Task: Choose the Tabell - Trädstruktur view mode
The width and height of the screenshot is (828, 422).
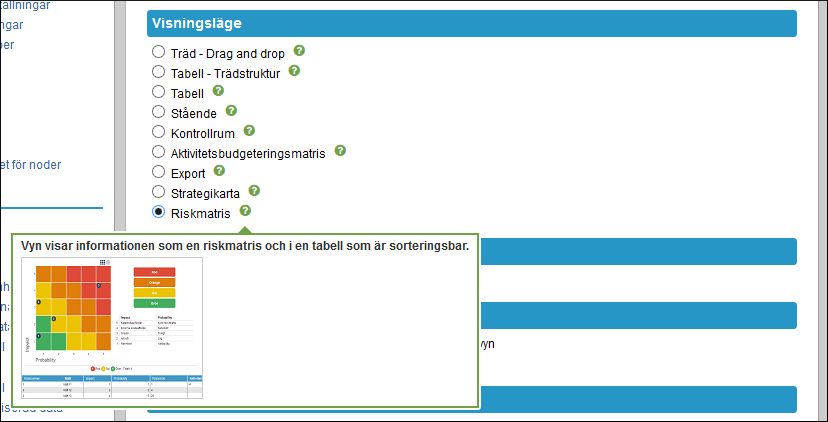Action: [x=158, y=71]
